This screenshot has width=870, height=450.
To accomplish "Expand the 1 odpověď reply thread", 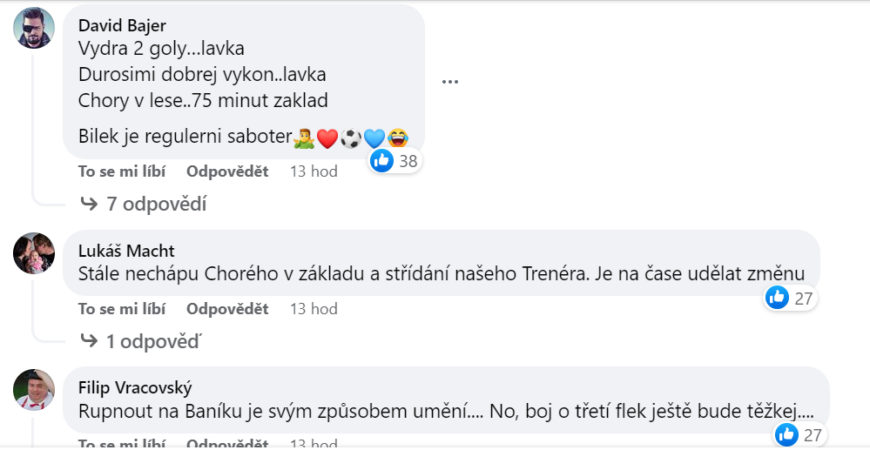I will tap(153, 341).
